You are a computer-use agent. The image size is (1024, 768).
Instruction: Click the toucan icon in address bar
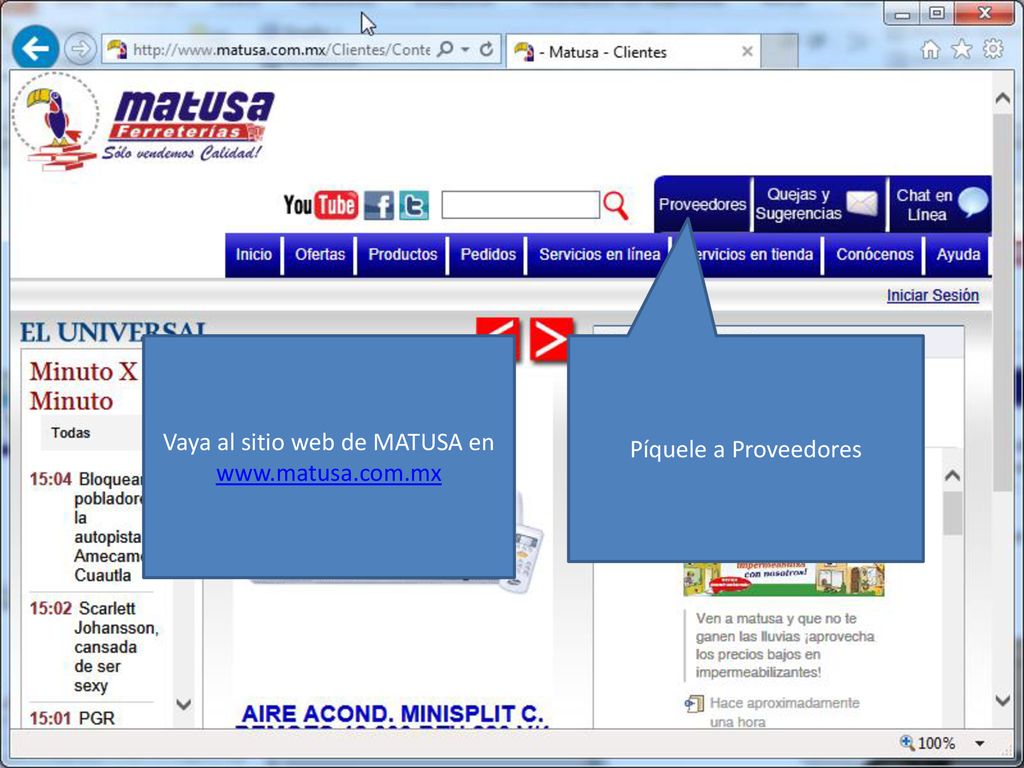point(117,49)
